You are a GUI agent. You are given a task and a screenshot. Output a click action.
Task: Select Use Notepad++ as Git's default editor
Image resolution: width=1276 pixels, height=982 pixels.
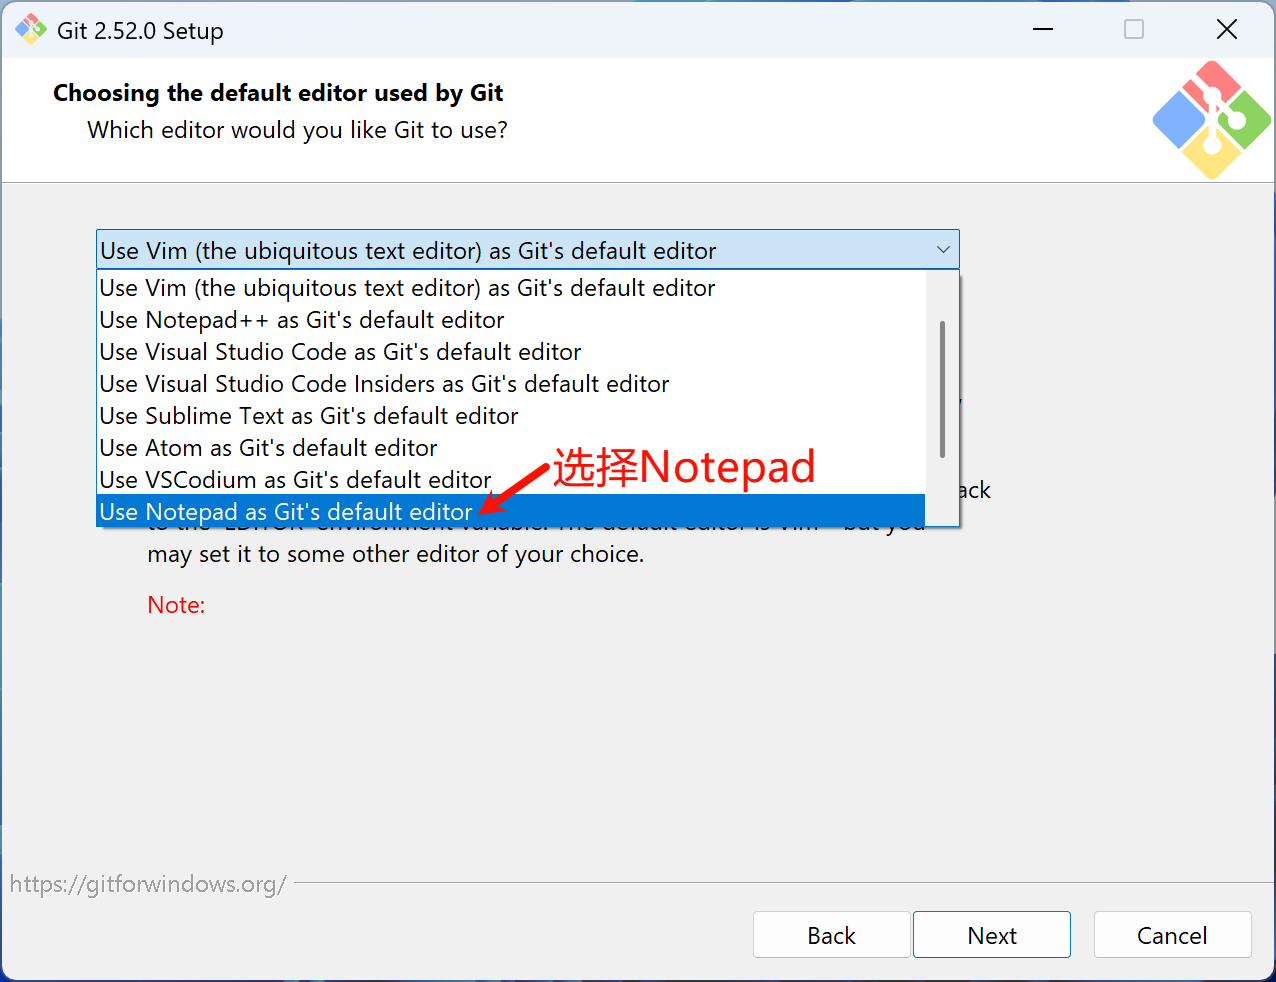click(302, 320)
